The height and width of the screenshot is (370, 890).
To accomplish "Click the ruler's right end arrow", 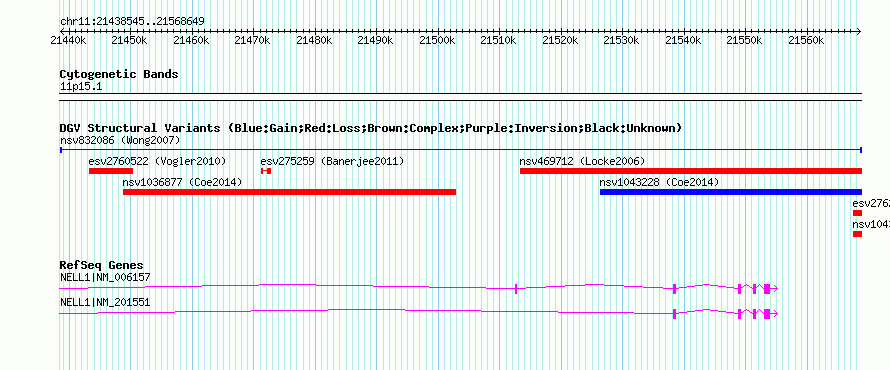I will 858,31.
